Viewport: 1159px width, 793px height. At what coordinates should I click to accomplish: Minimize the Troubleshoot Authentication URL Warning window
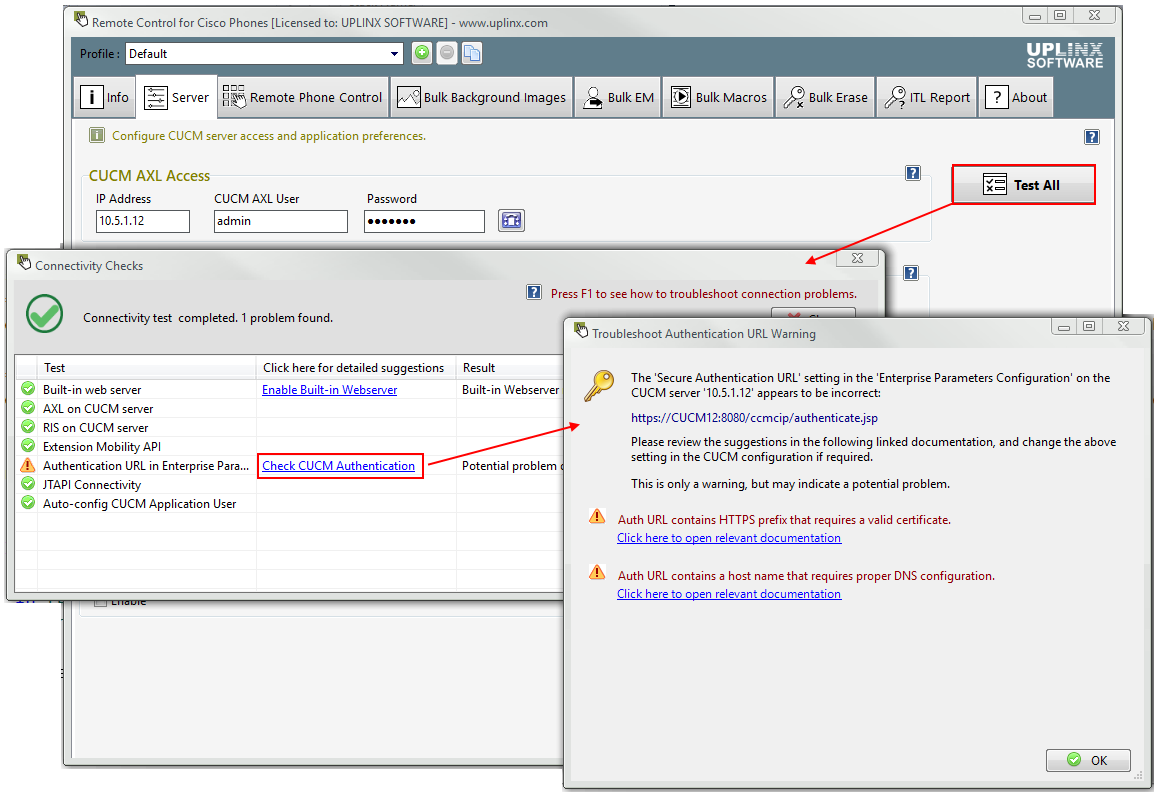click(x=1064, y=327)
